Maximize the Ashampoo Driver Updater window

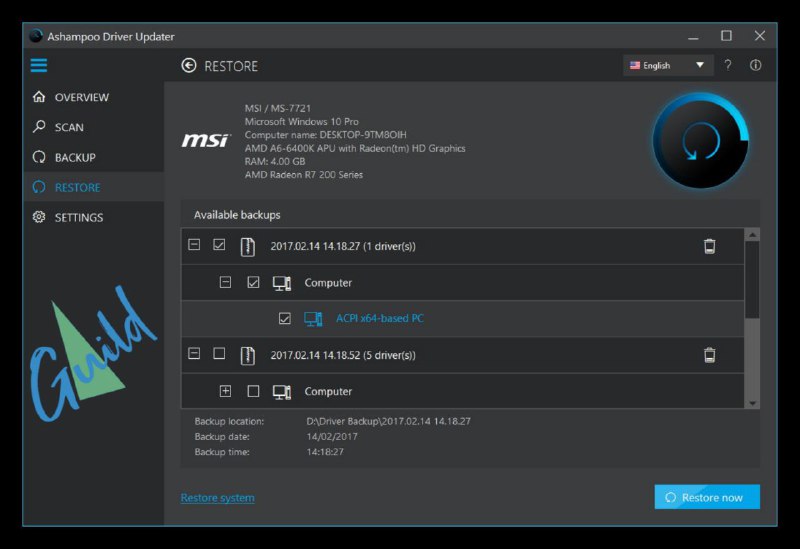726,36
